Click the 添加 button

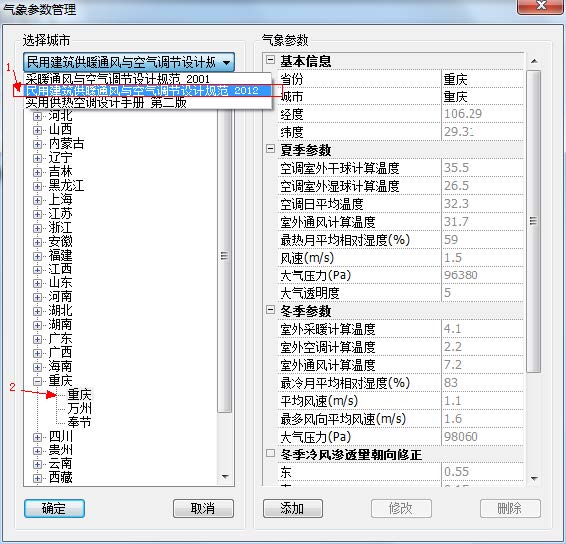point(293,509)
